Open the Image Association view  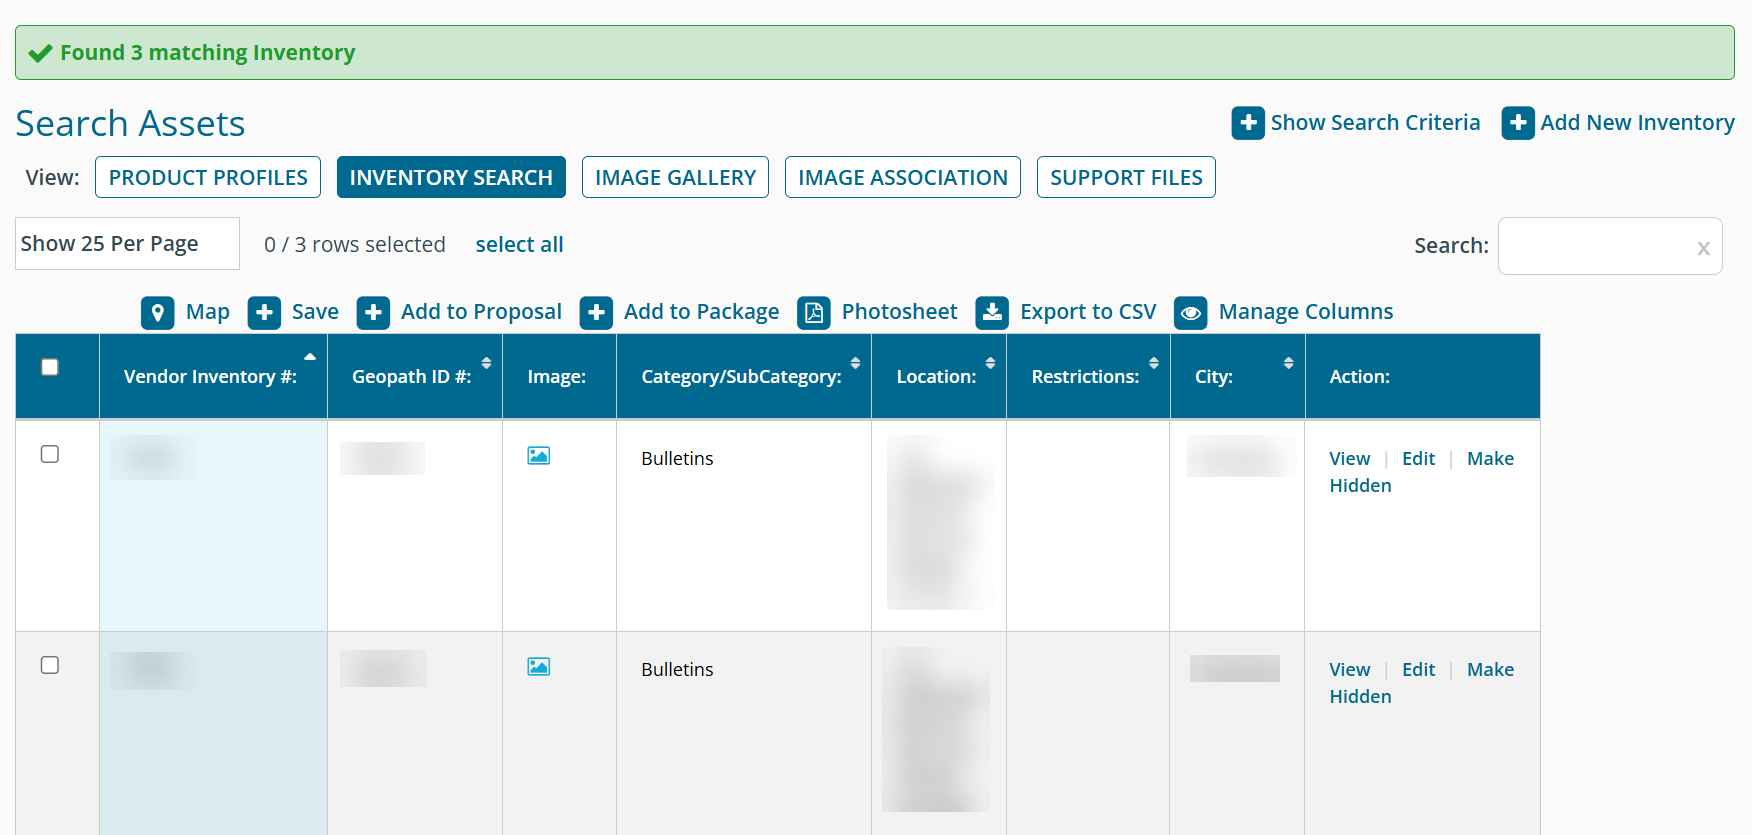(x=903, y=177)
